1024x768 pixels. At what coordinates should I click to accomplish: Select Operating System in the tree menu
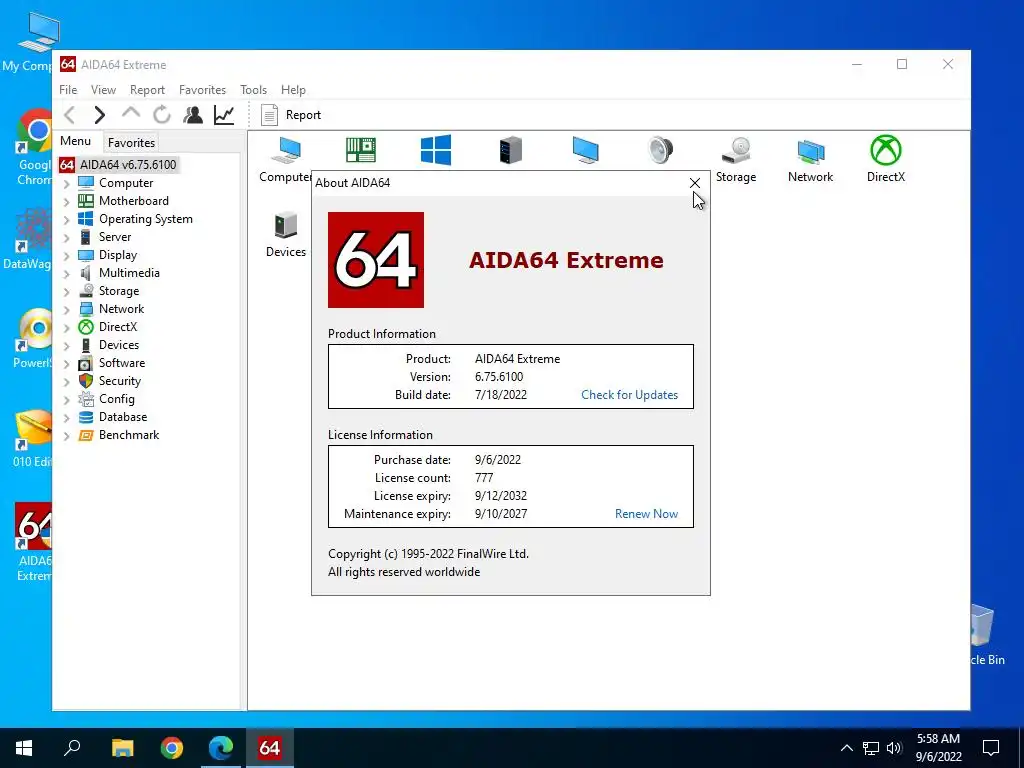click(145, 219)
